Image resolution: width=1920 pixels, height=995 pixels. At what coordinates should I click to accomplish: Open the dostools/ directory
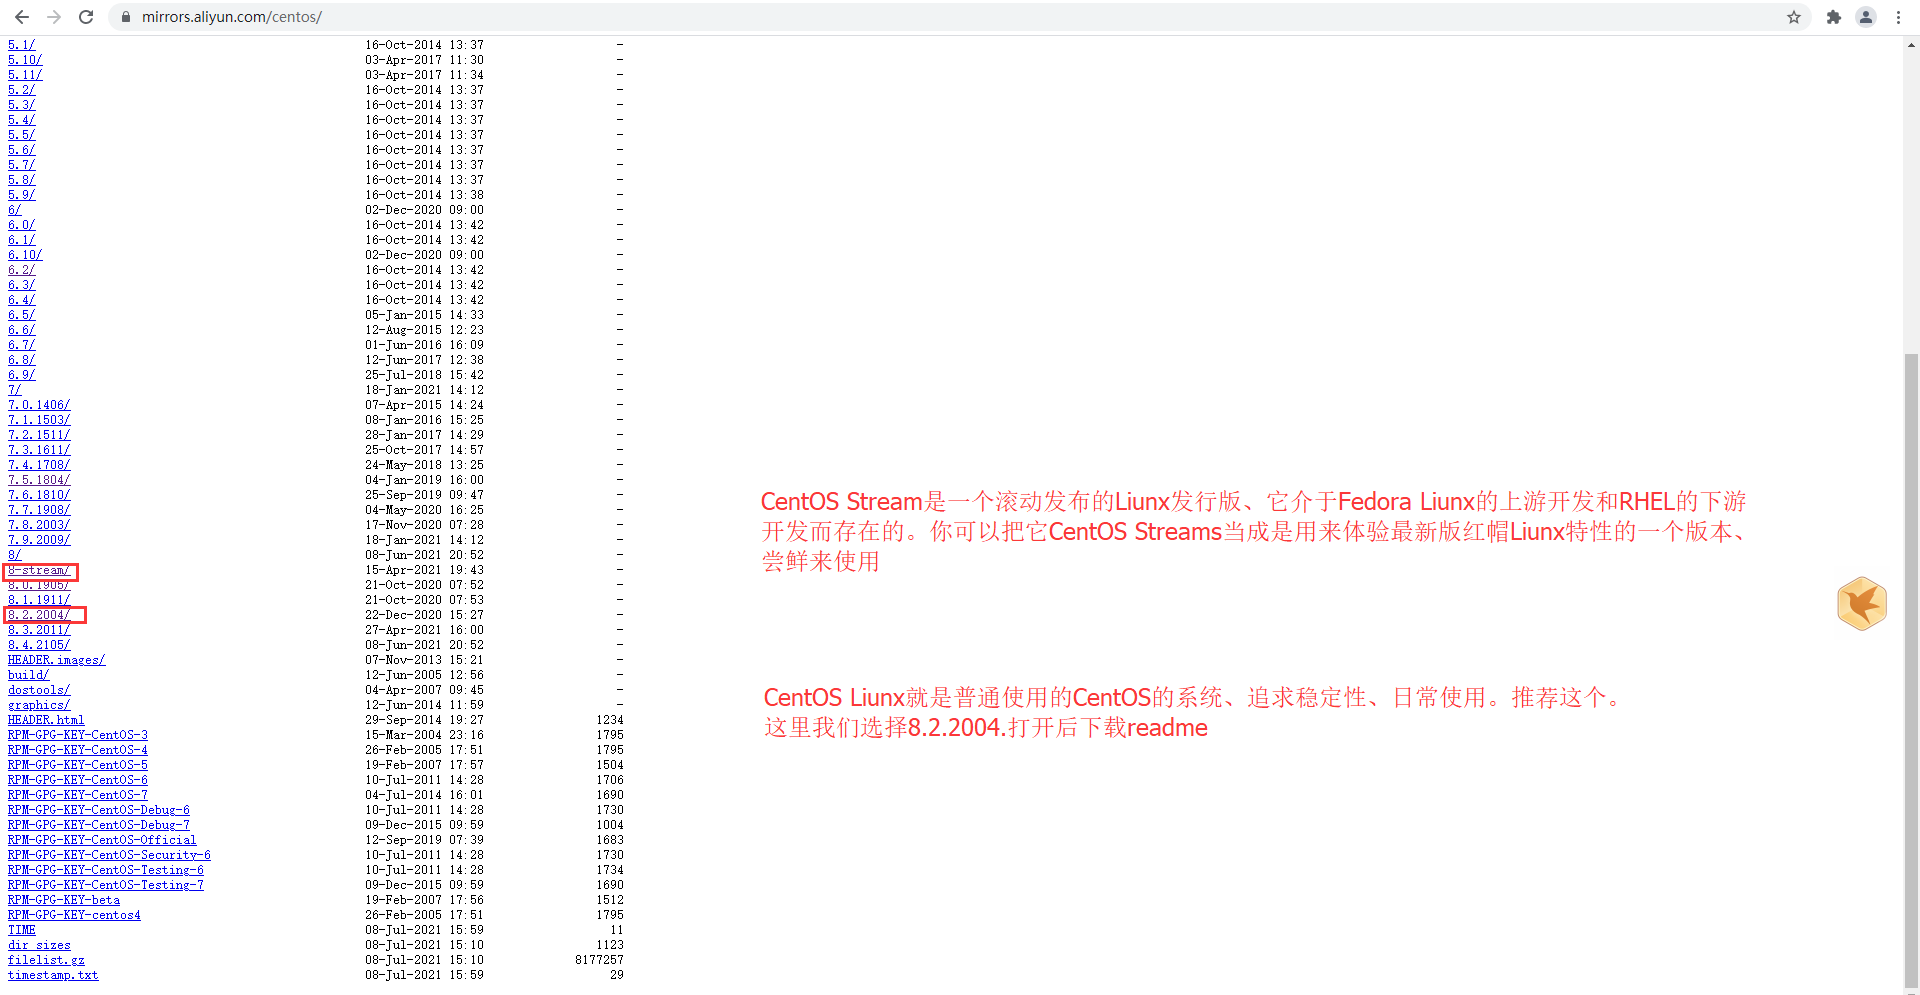coord(39,690)
